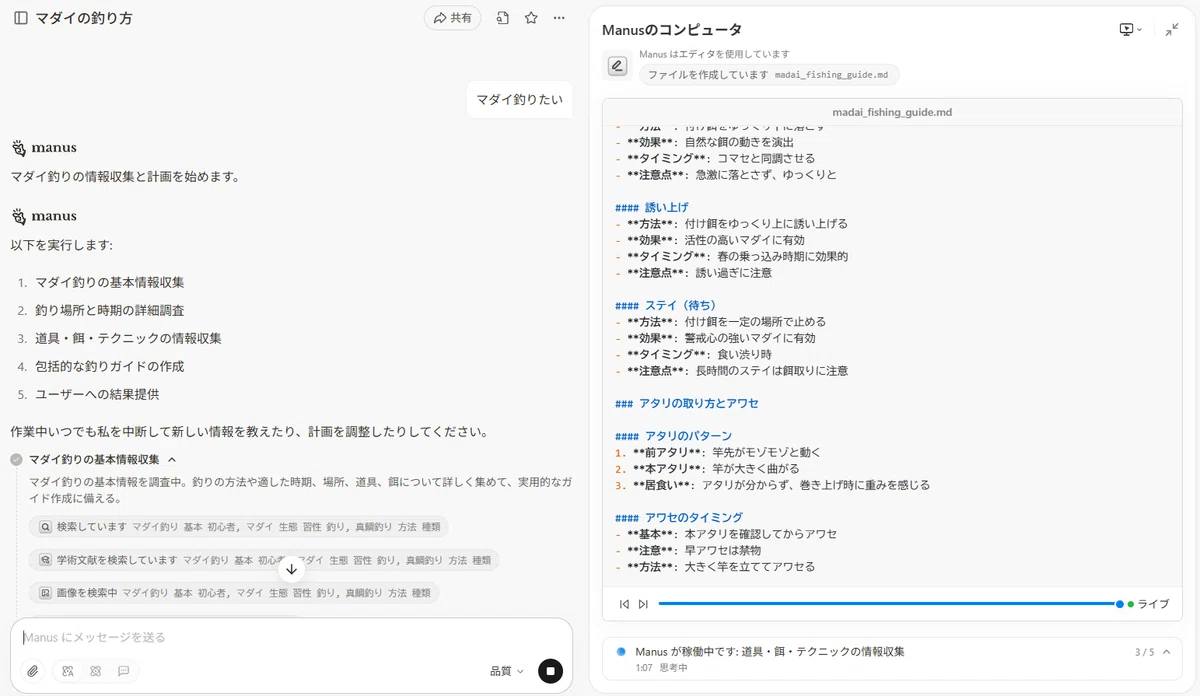
Task: Click plan item 包括的な釣りガイドの作成
Action: [109, 367]
